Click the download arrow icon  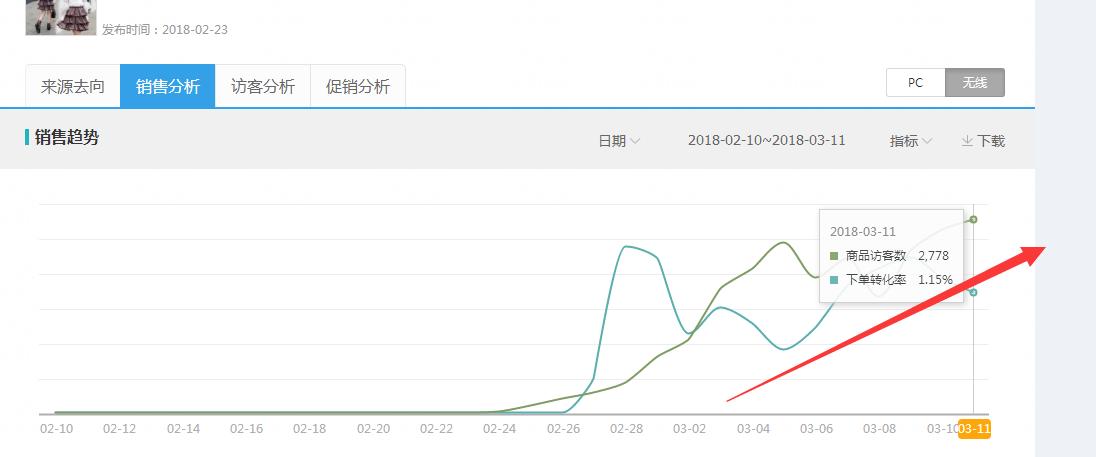[x=967, y=141]
